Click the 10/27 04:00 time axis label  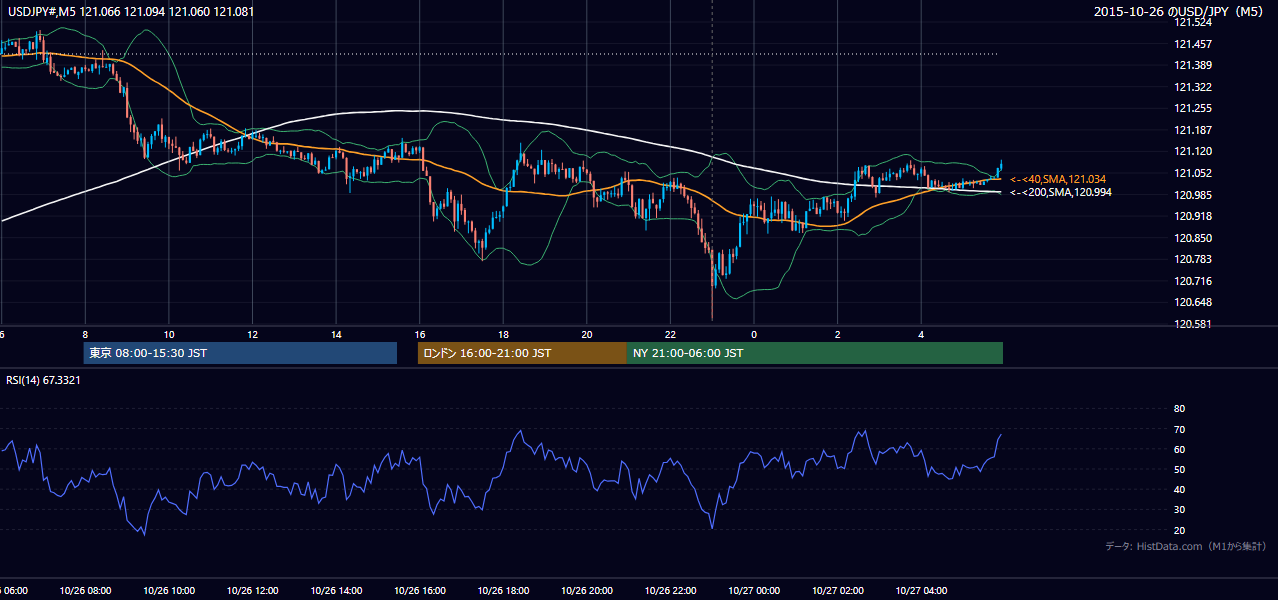pos(921,590)
